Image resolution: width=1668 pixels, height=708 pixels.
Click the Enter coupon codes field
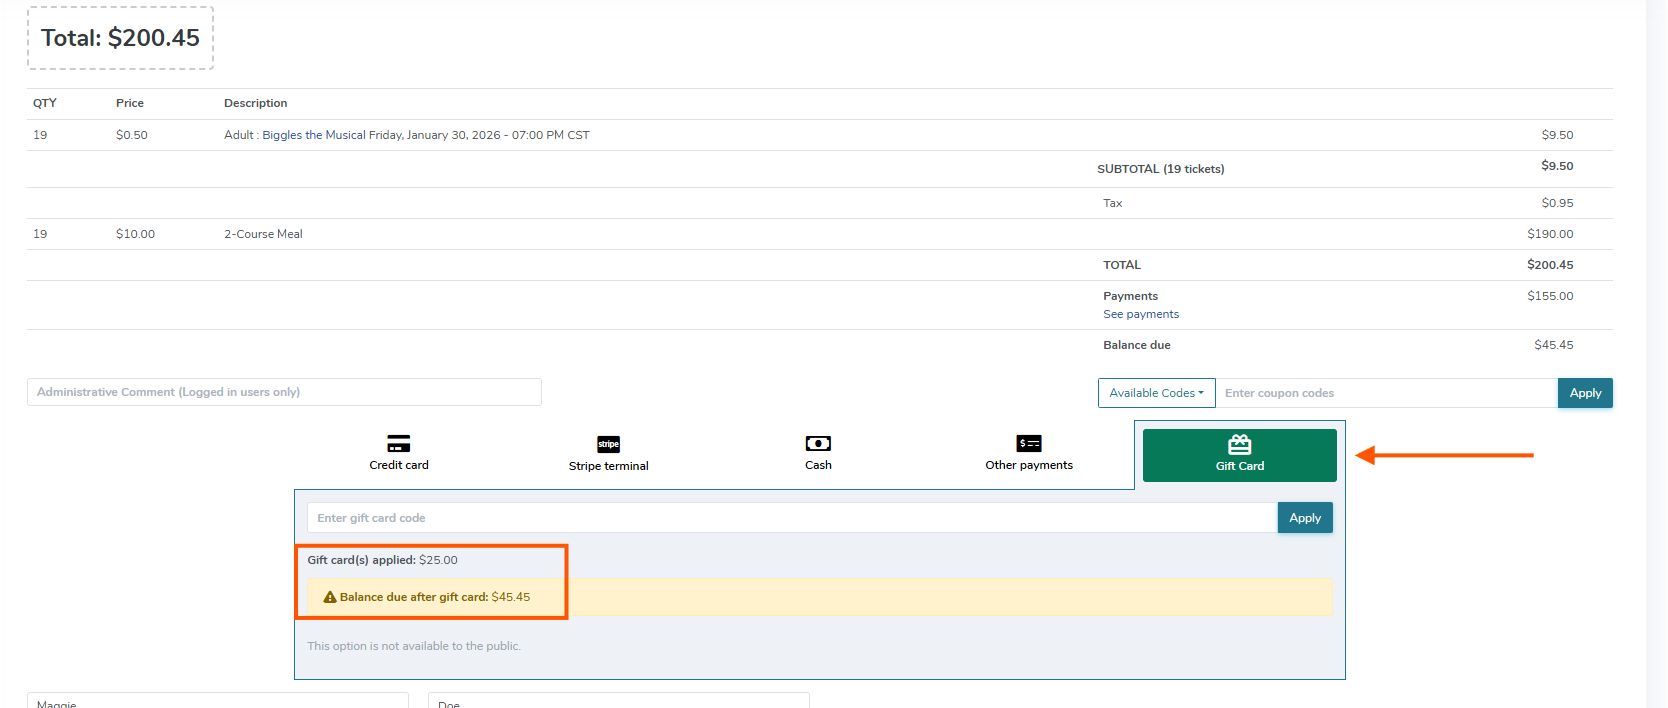pyautogui.click(x=1386, y=393)
